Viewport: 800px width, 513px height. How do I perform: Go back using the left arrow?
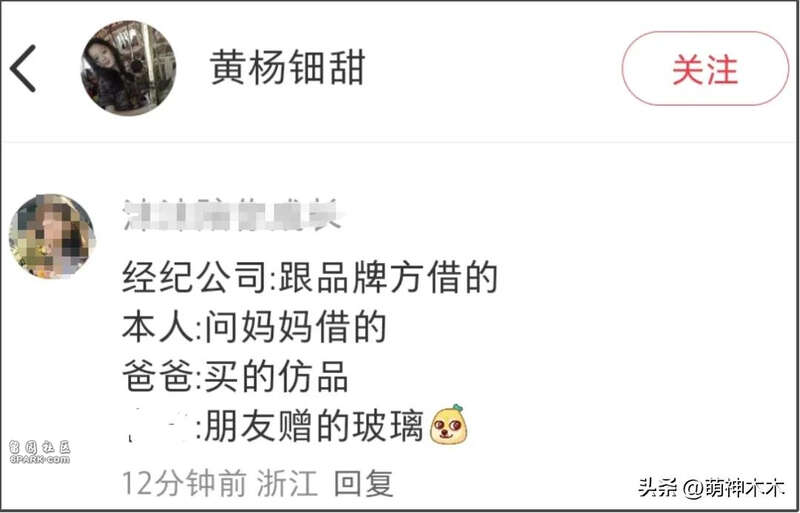point(23,68)
